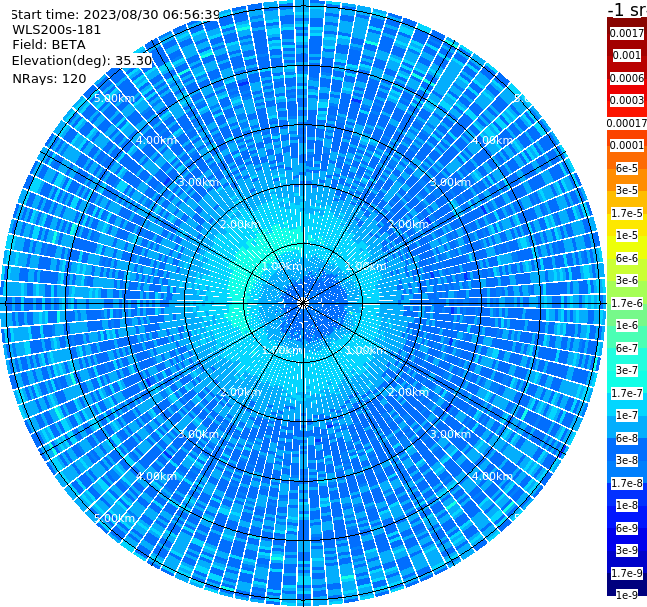Image resolution: width=647 pixels, height=607 pixels.
Task: Click the 1.7e-7 colorbar label
Action: point(627,393)
